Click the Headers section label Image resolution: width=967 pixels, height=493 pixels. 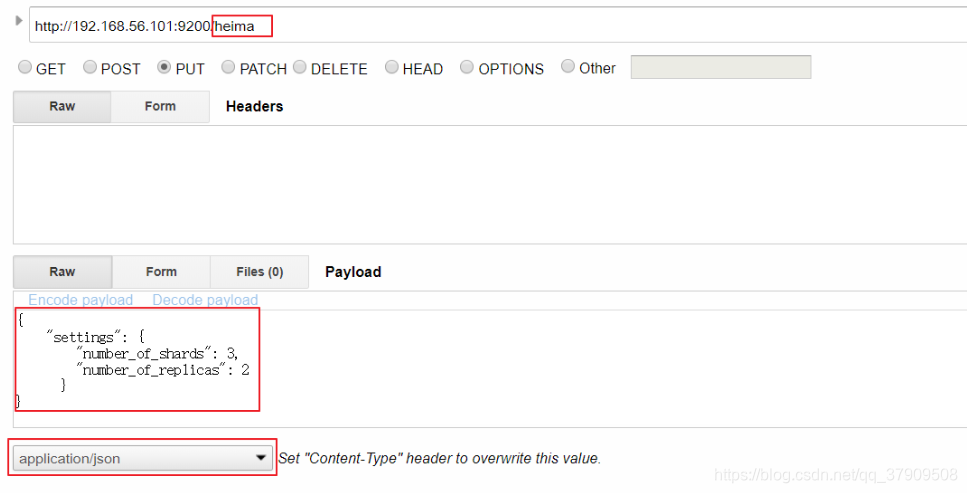255,106
